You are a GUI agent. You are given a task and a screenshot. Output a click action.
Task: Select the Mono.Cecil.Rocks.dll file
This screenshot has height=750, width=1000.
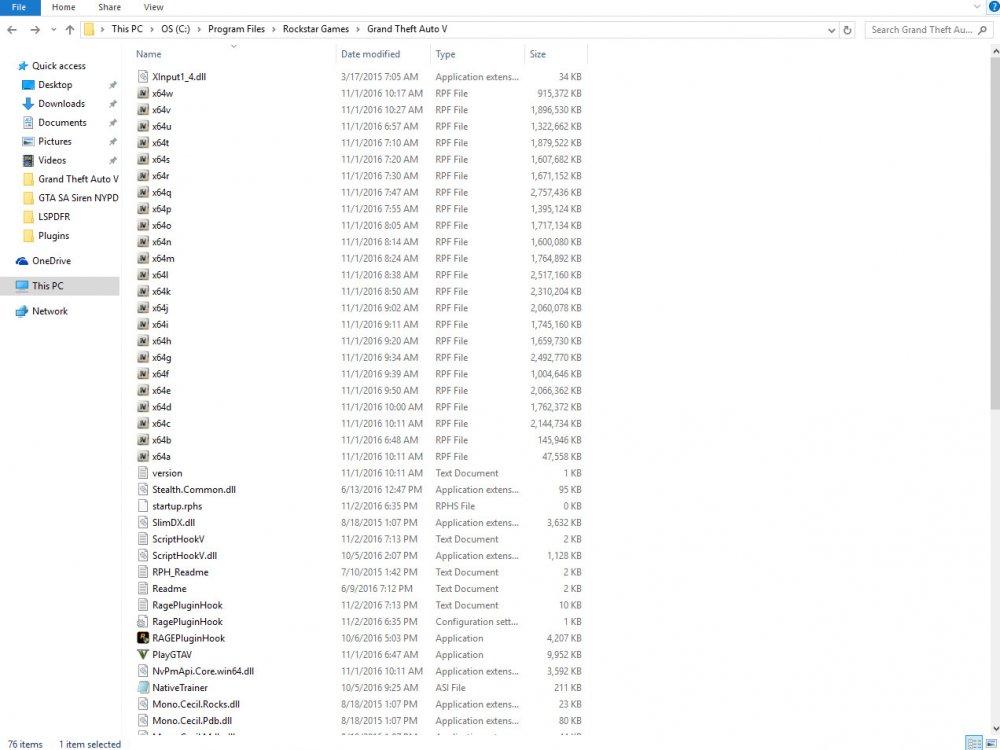tap(196, 704)
